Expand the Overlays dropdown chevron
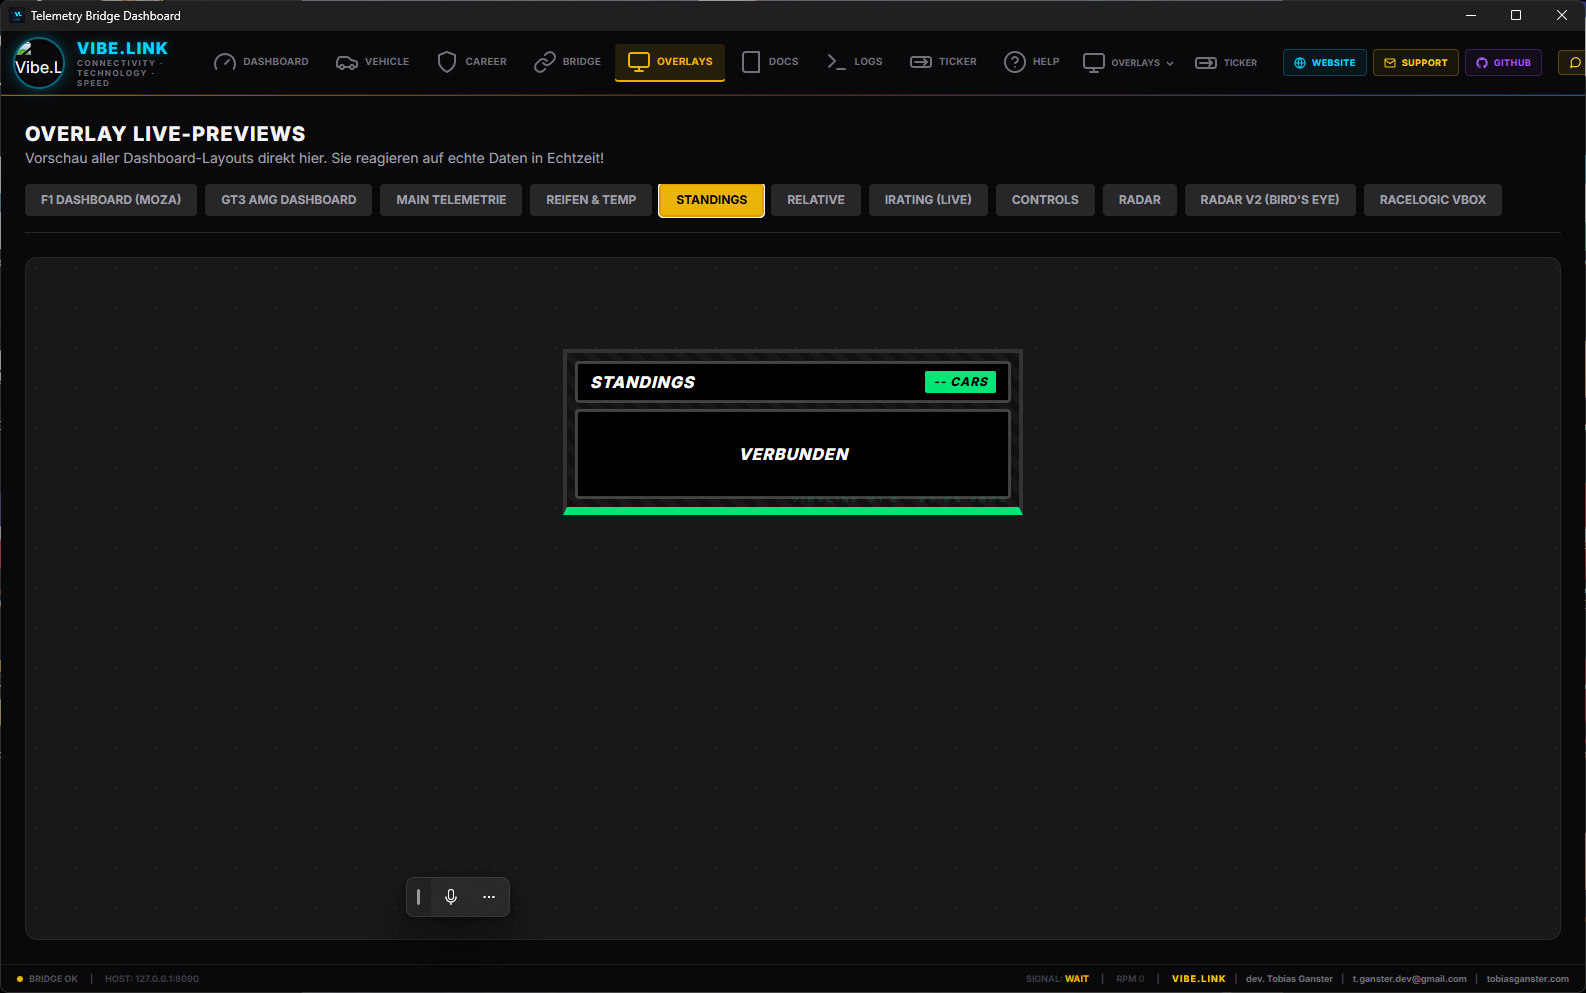Screen dimensions: 1586x993 [x=1170, y=63]
